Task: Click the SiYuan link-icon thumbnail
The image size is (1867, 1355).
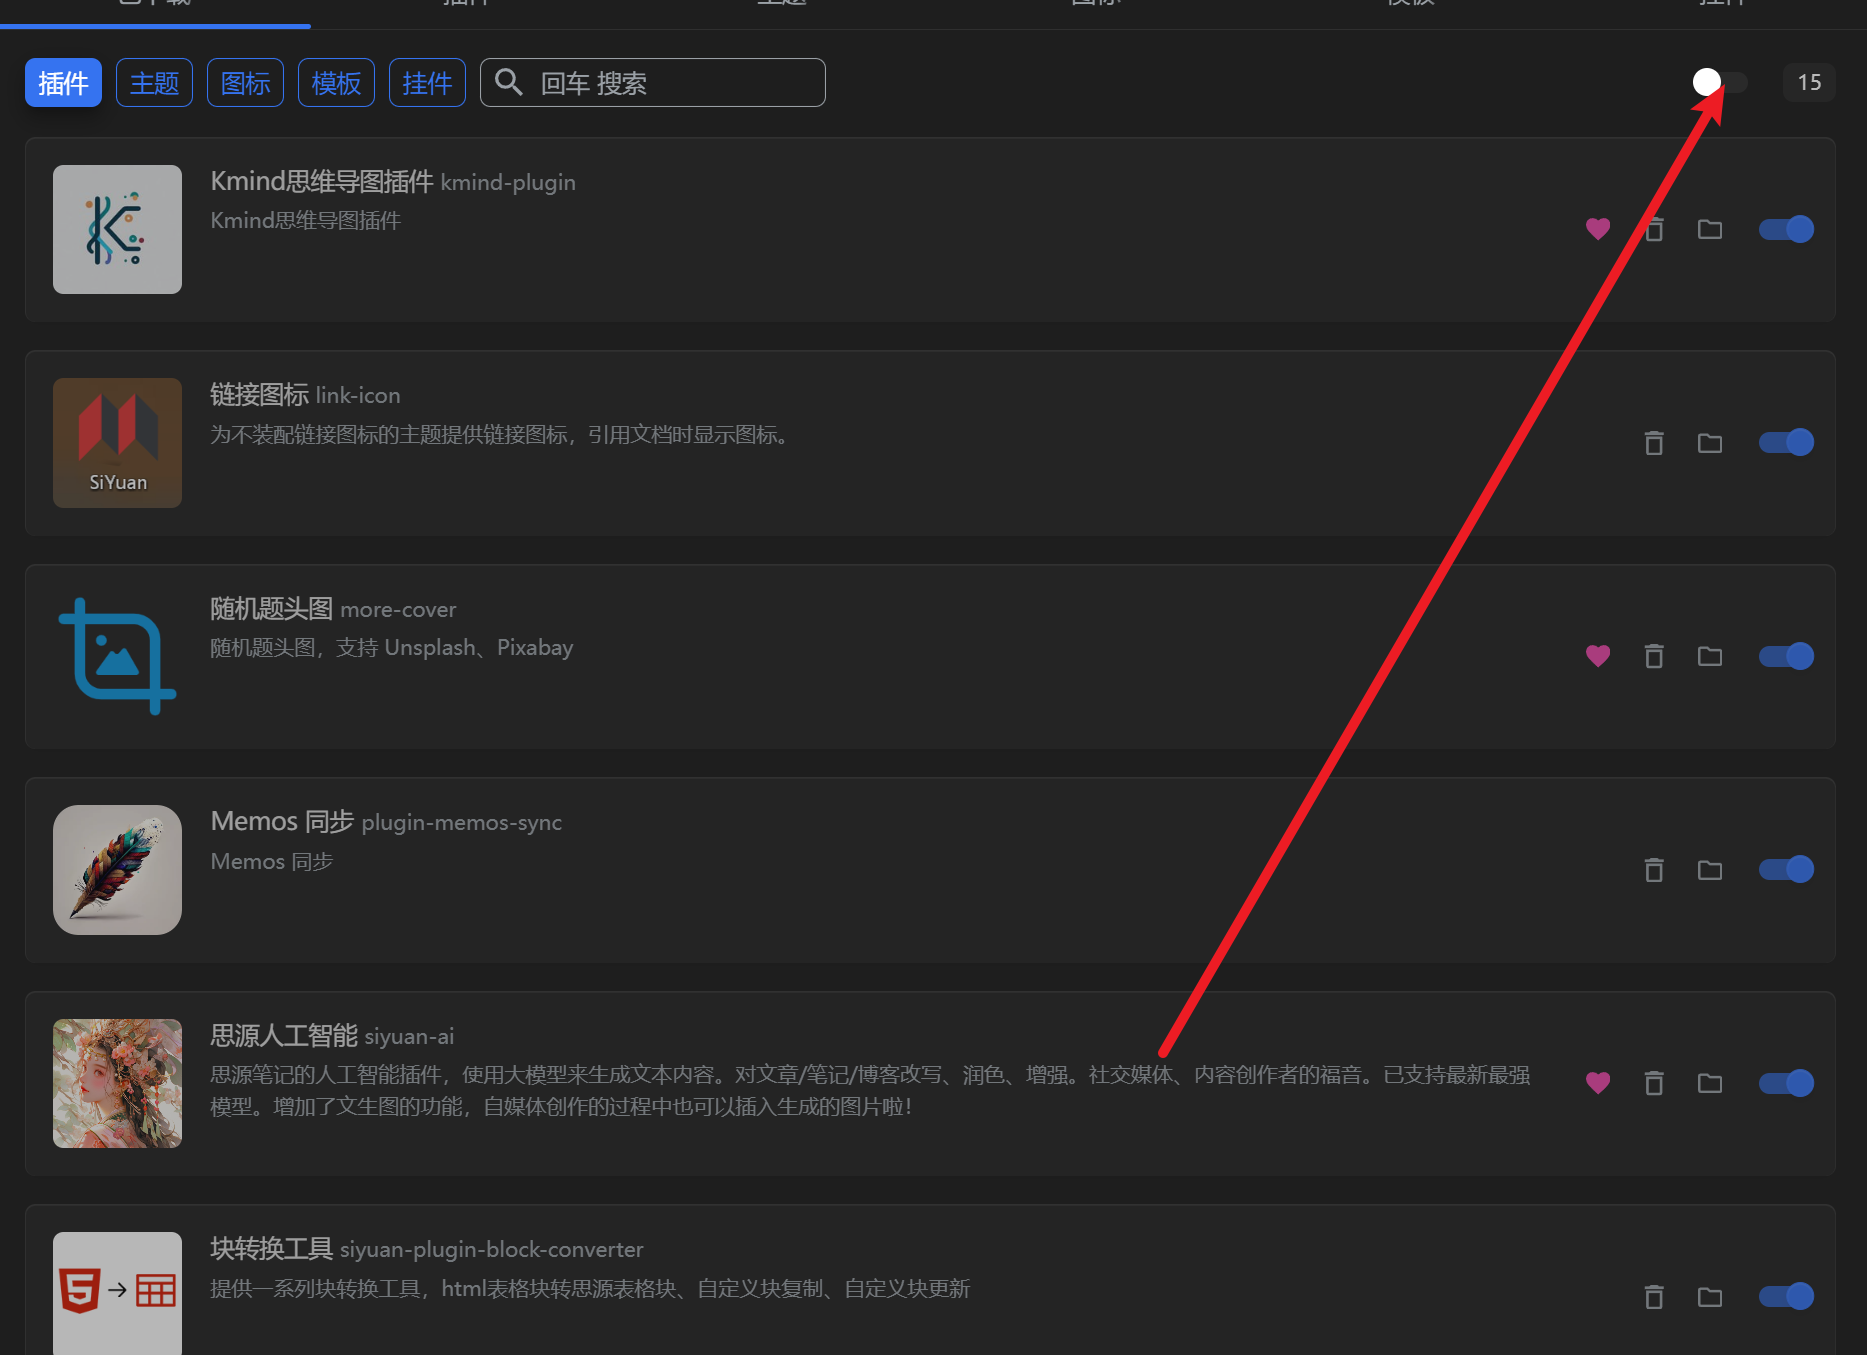Action: [x=117, y=442]
